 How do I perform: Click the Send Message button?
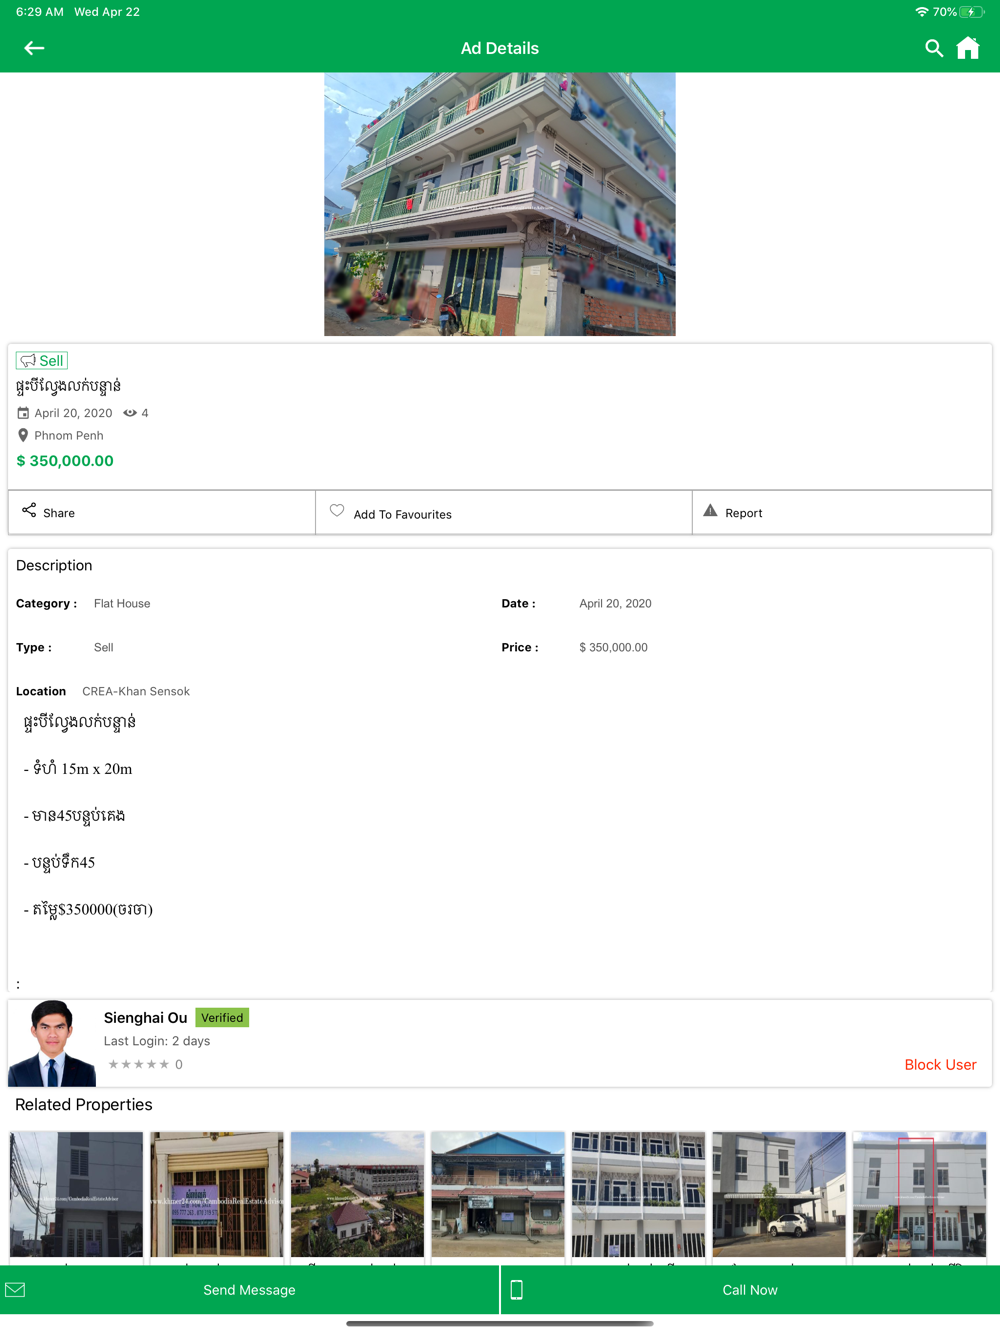pos(250,1290)
